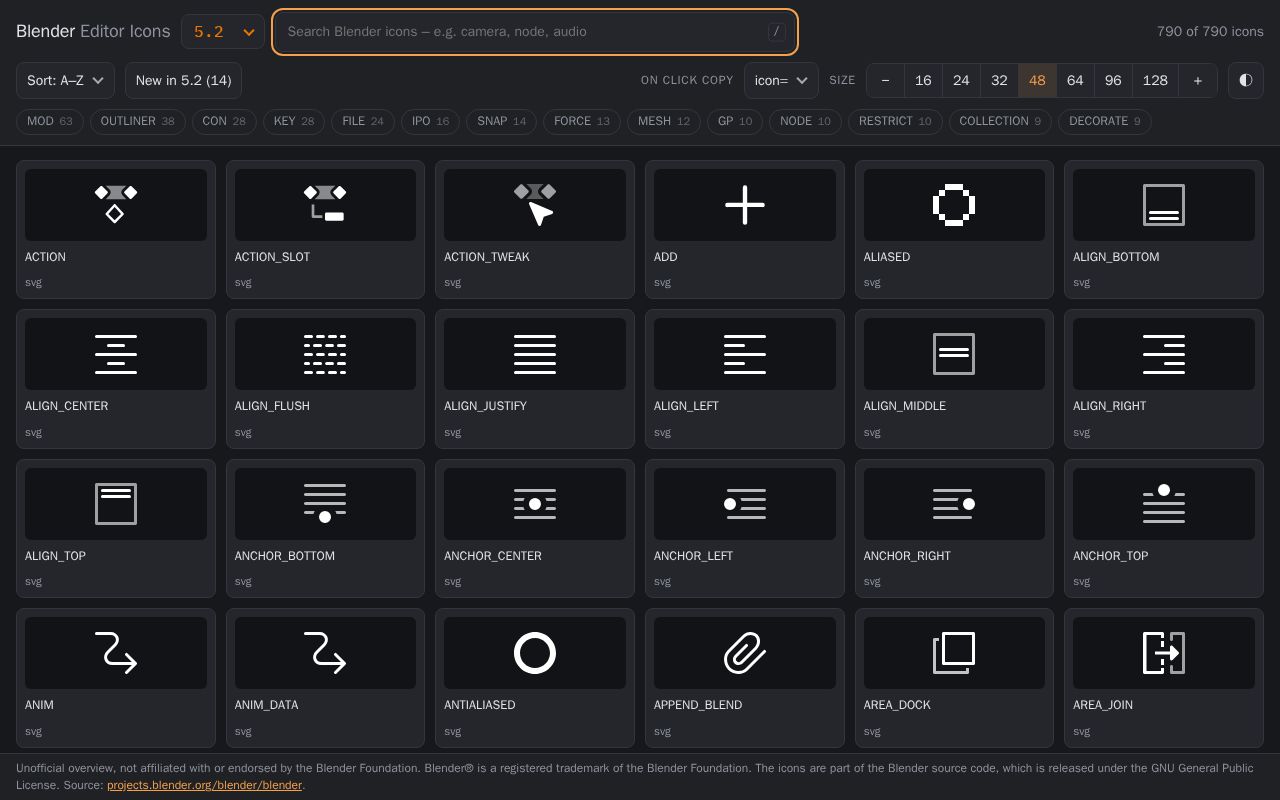Set icon size to 64
Screen dimensions: 1280x800
[x=1075, y=80]
